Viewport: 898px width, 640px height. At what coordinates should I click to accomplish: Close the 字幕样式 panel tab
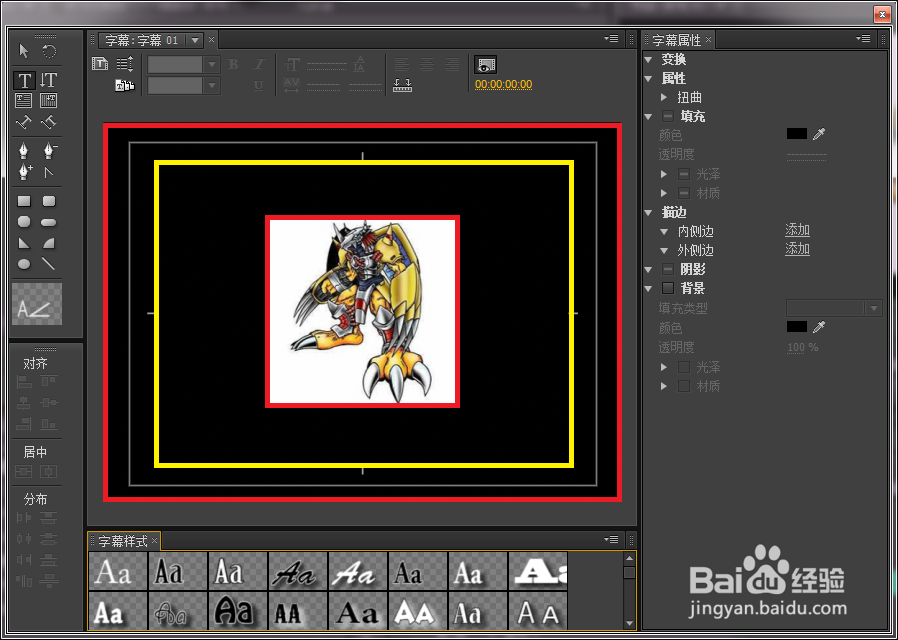click(x=155, y=540)
